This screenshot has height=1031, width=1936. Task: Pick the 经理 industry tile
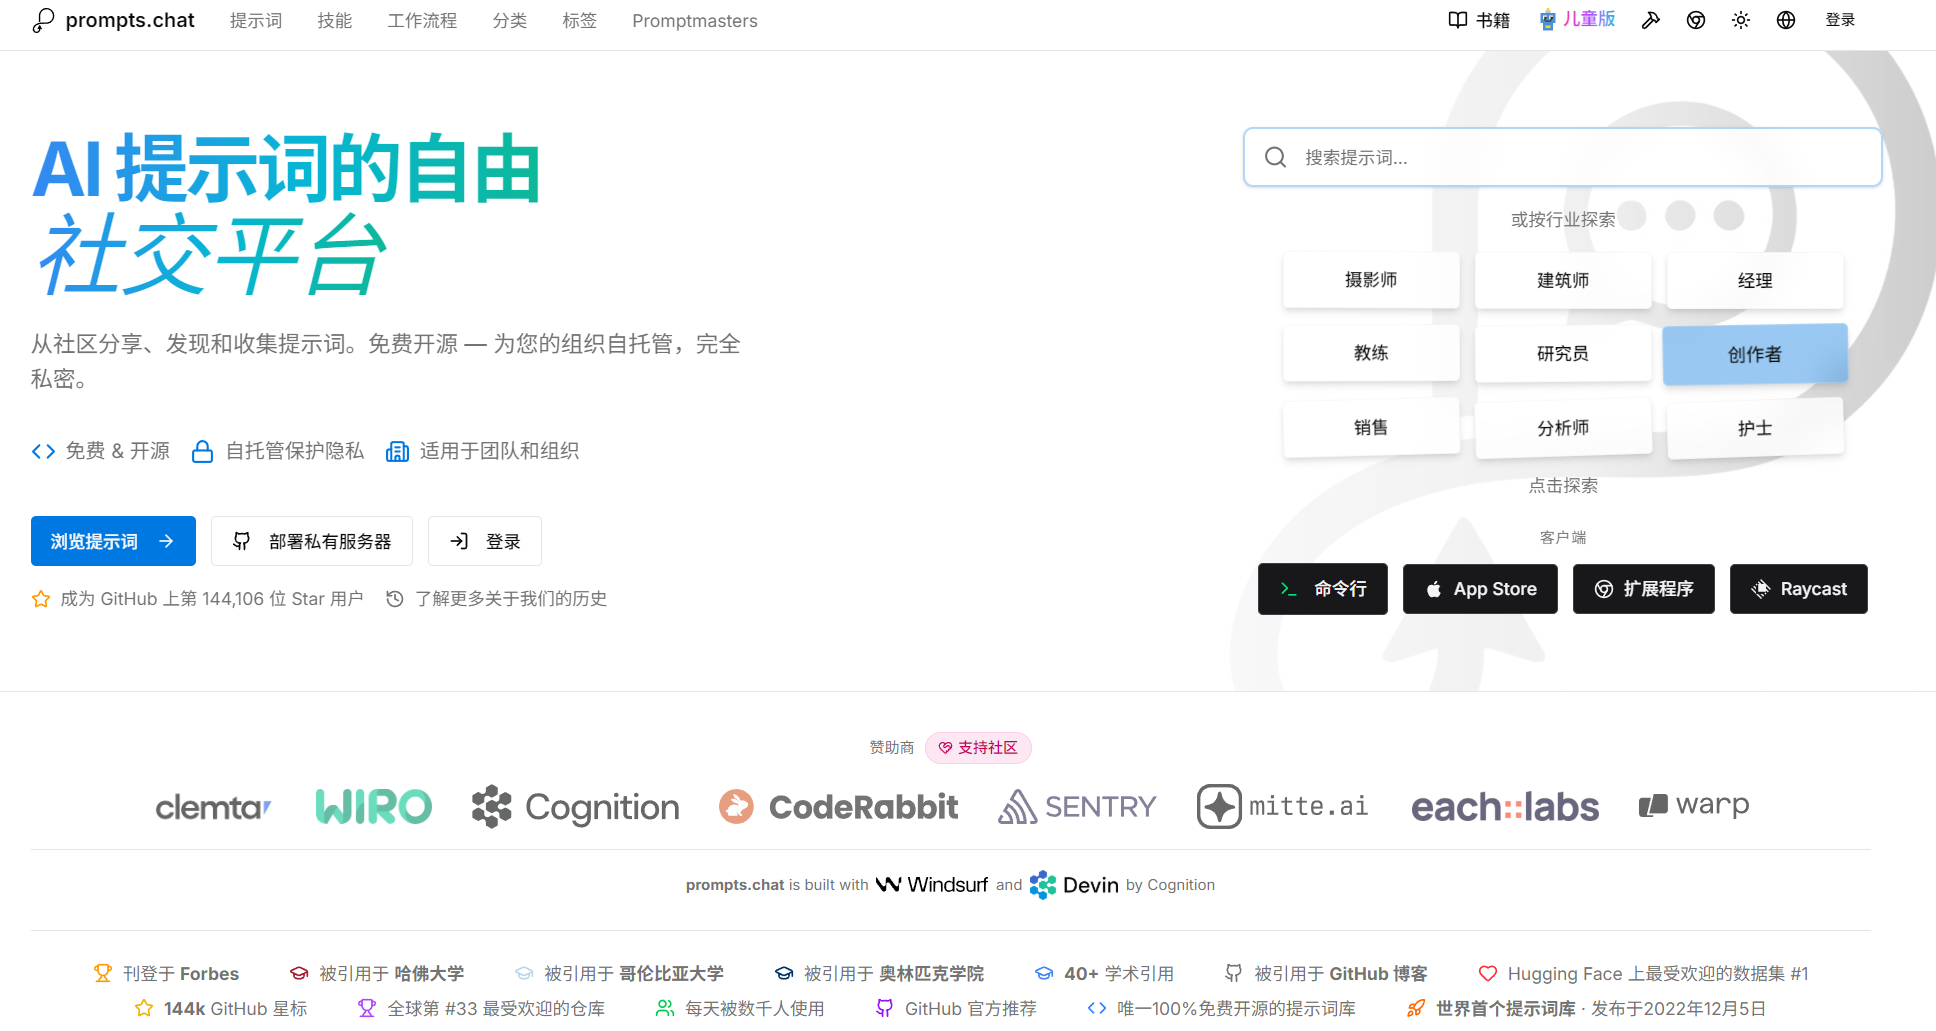click(1755, 281)
